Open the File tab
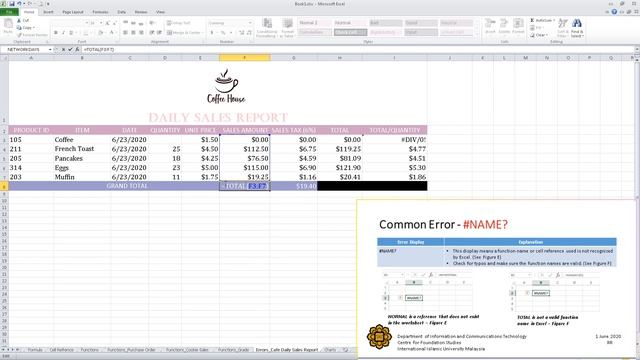The image size is (640, 360). 9,12
